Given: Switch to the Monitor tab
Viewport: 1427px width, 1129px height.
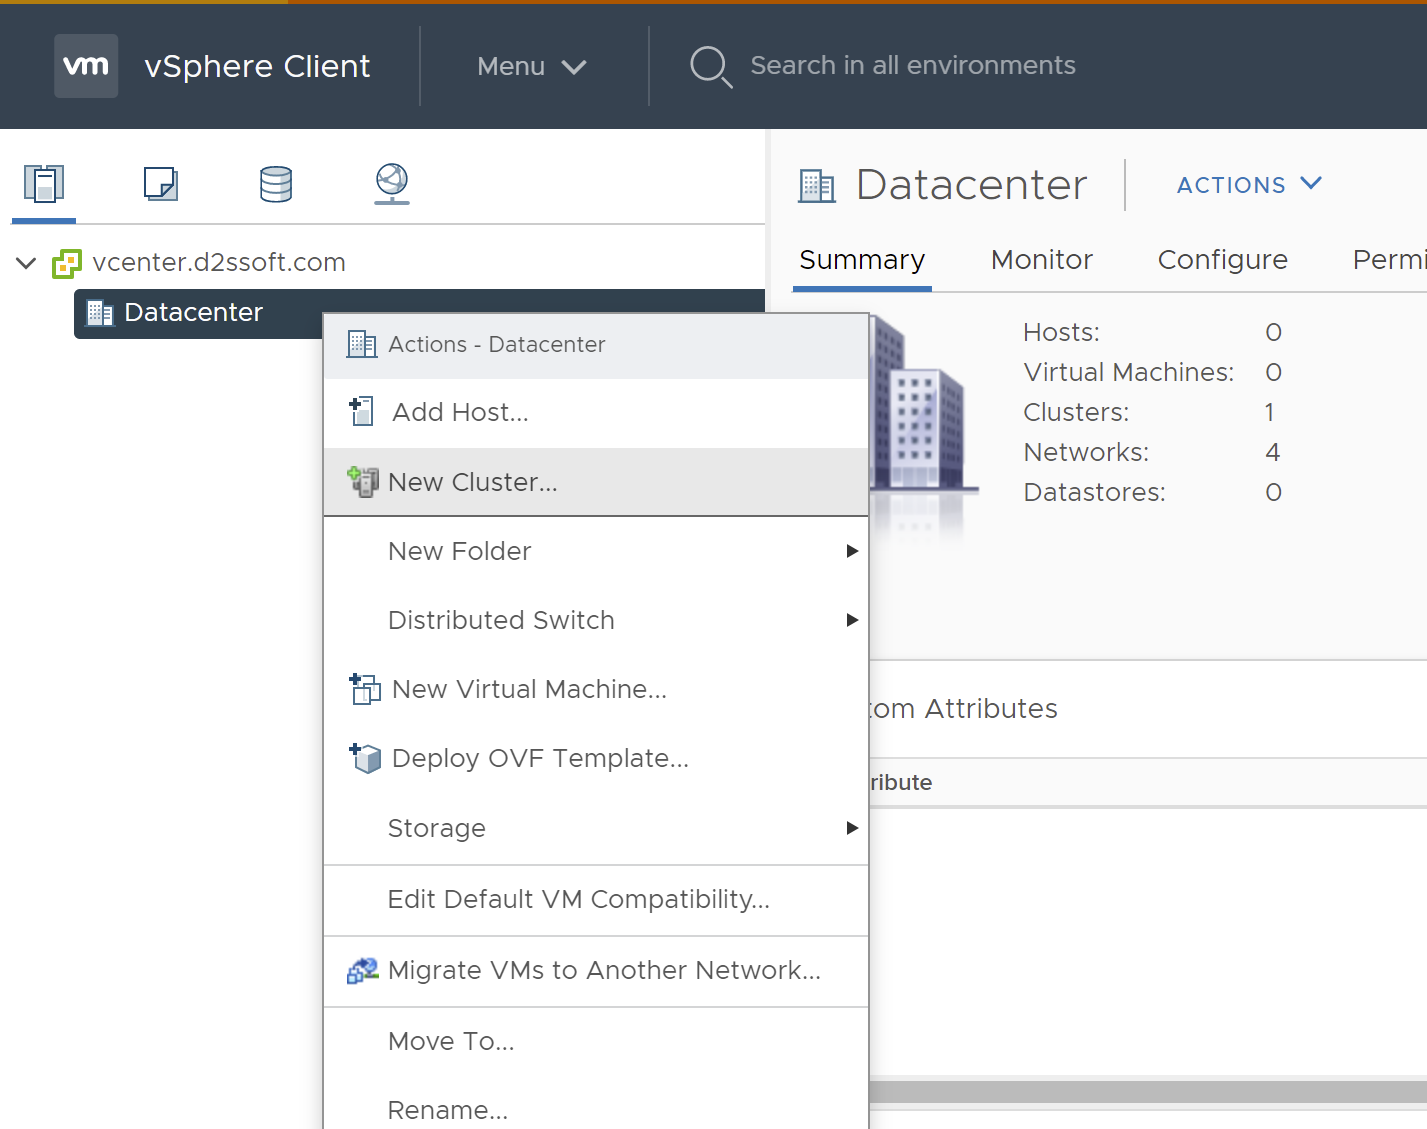Looking at the screenshot, I should click(x=1041, y=260).
